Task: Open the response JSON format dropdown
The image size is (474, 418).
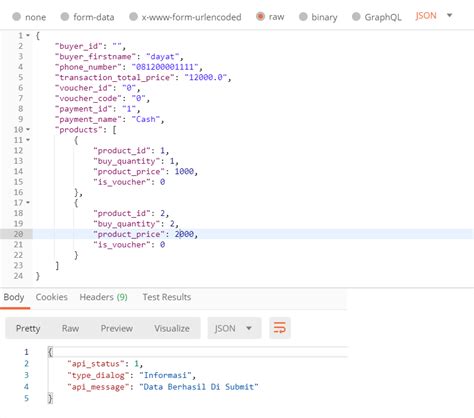Action: pos(234,328)
